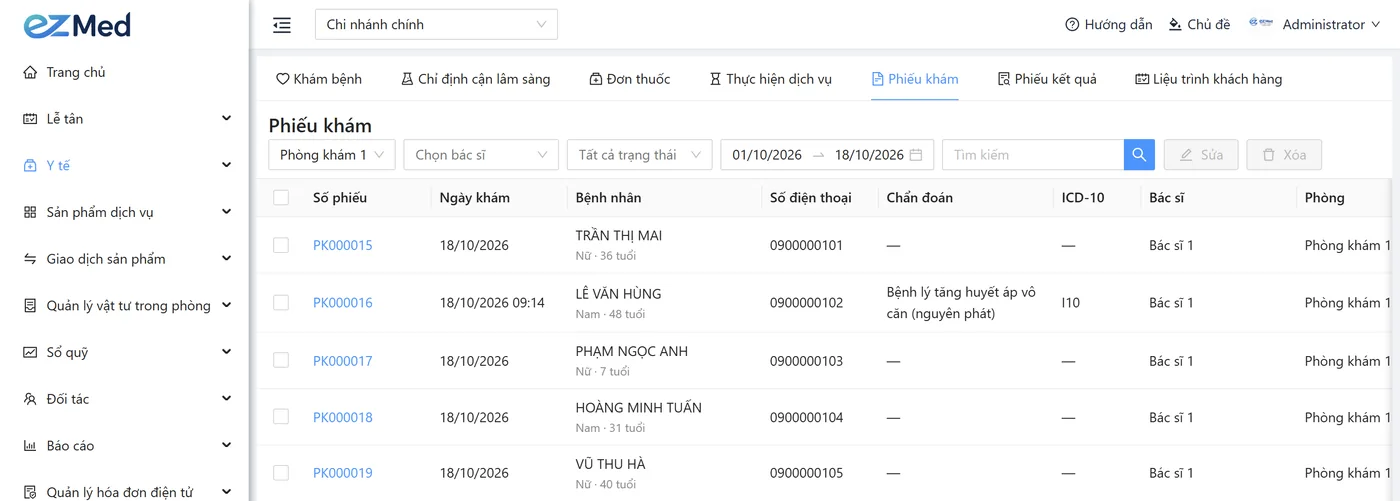Check the row checkbox for PK000016
1400x501 pixels.
tap(281, 302)
